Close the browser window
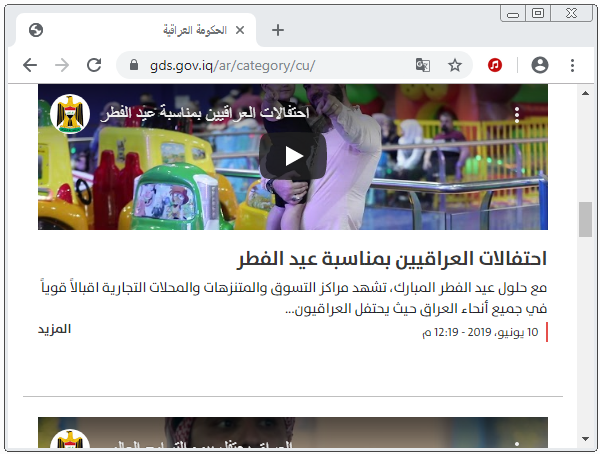 pyautogui.click(x=571, y=13)
